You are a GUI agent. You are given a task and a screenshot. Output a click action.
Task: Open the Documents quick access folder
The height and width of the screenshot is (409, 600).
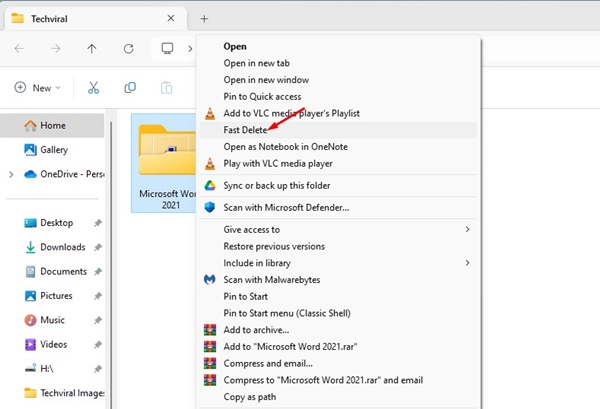click(x=56, y=271)
